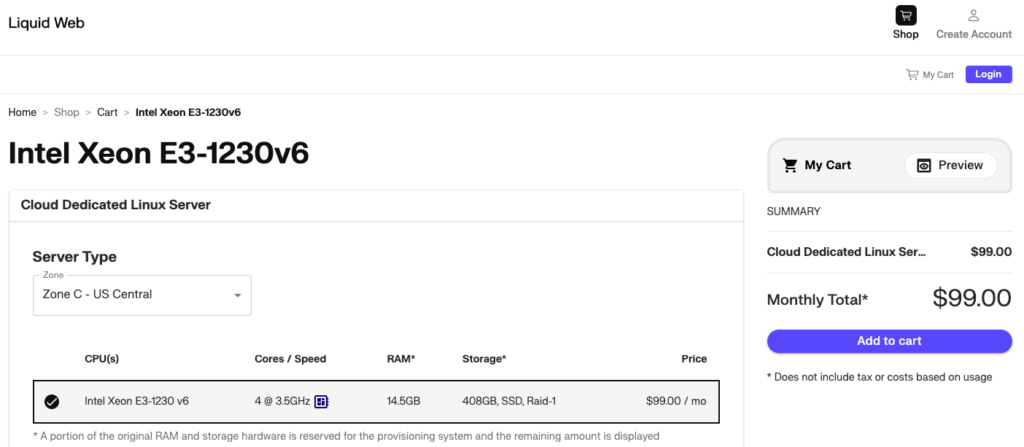
Task: Click the small My Cart icon beside Login
Action: pyautogui.click(x=912, y=74)
